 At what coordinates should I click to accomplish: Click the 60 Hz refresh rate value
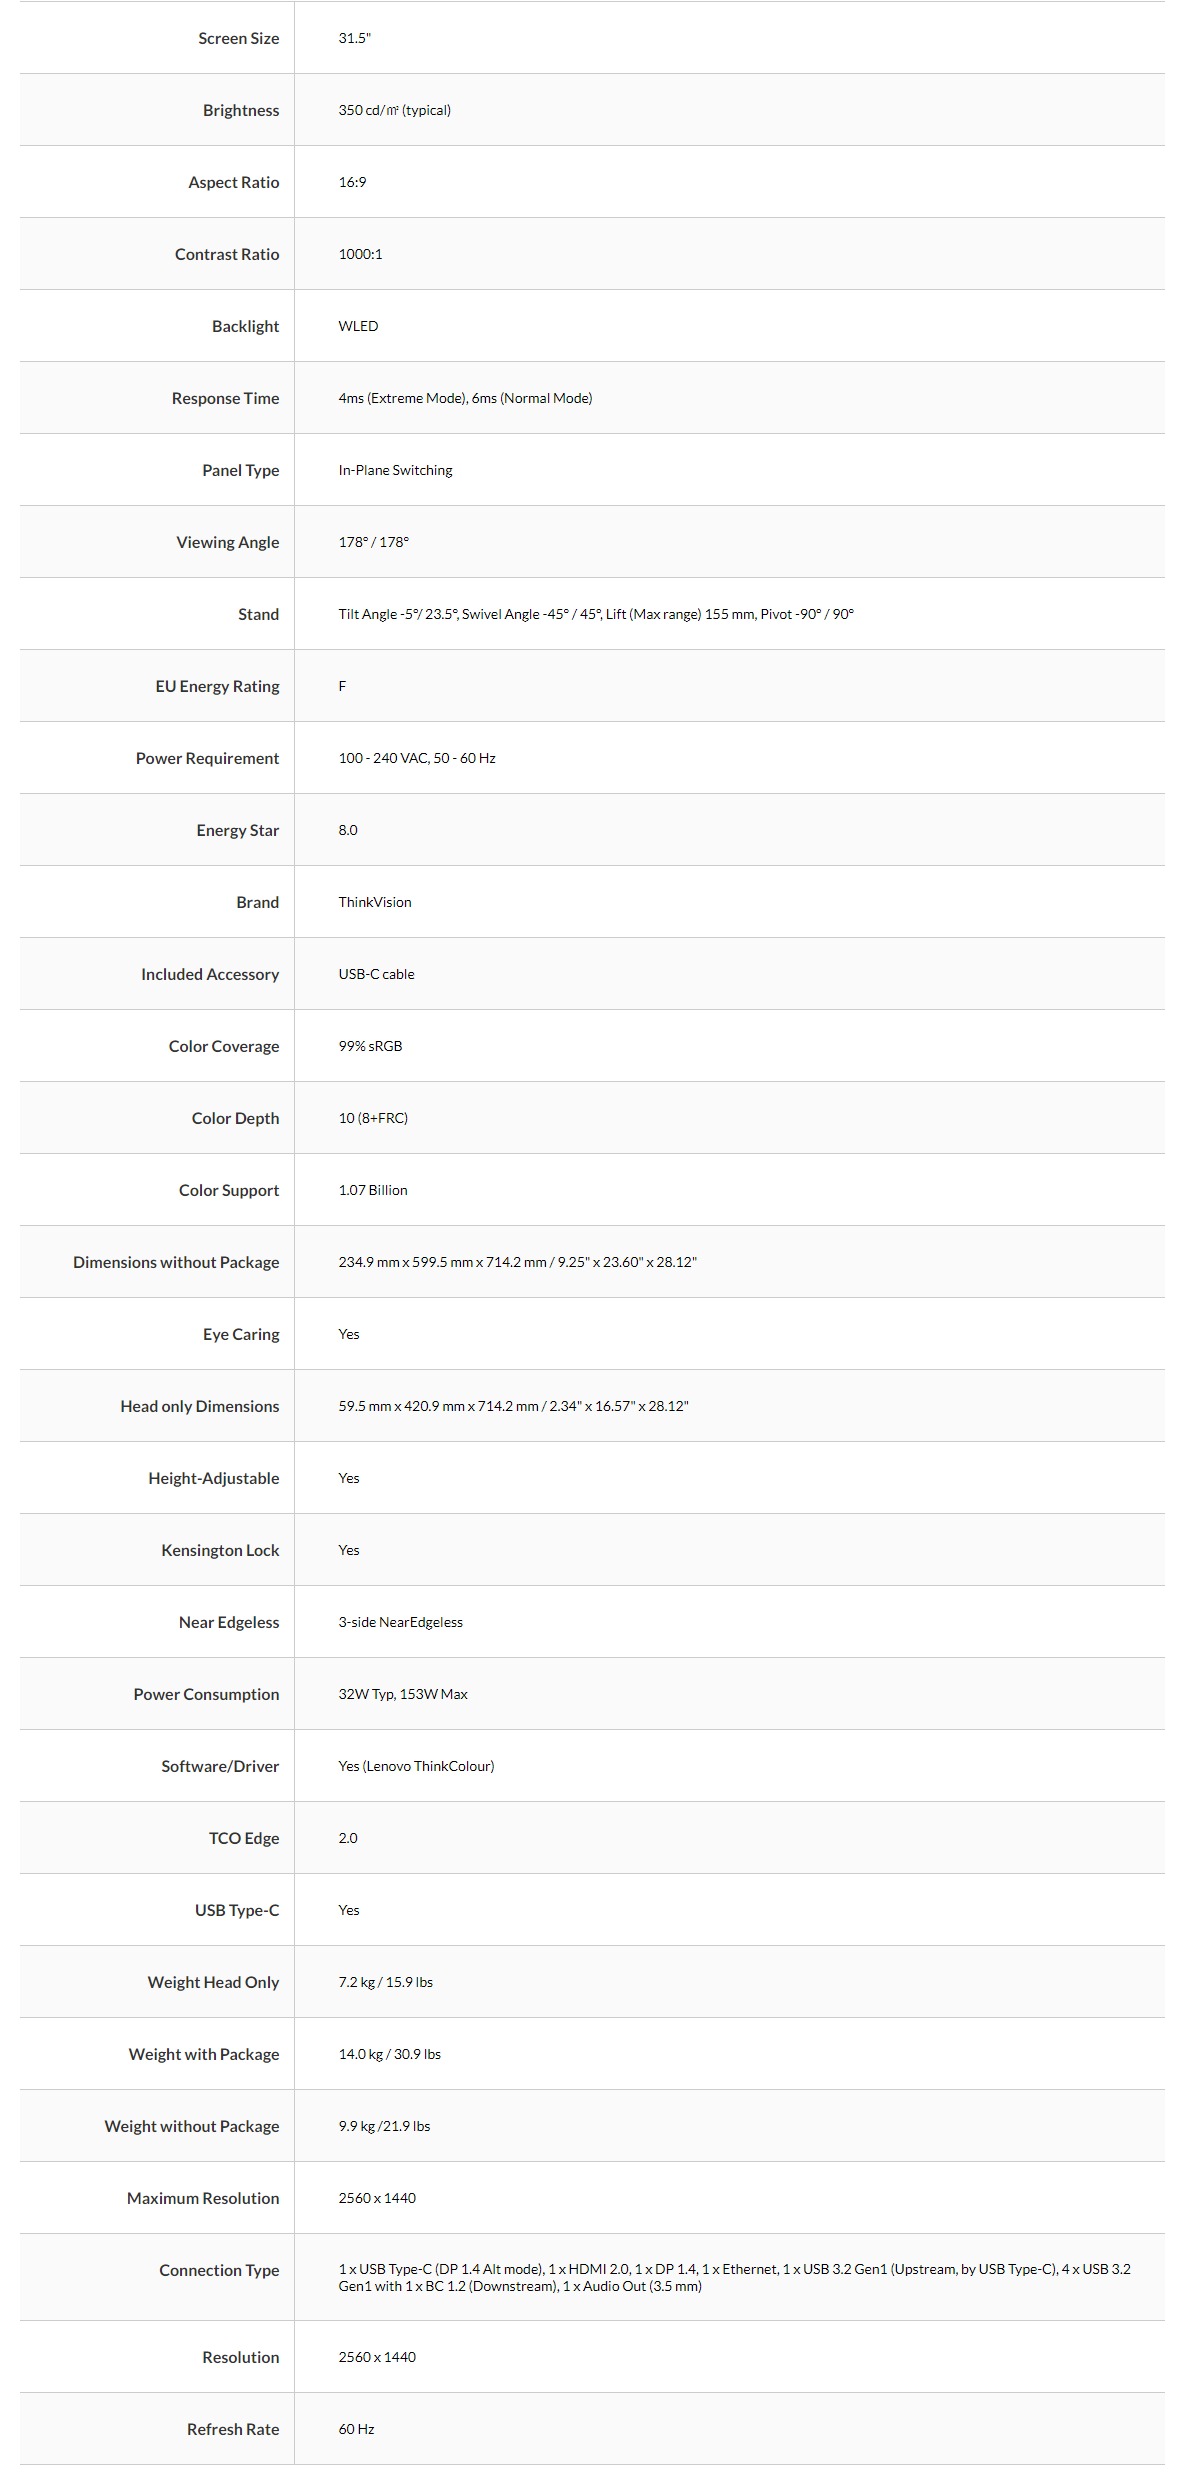356,2429
